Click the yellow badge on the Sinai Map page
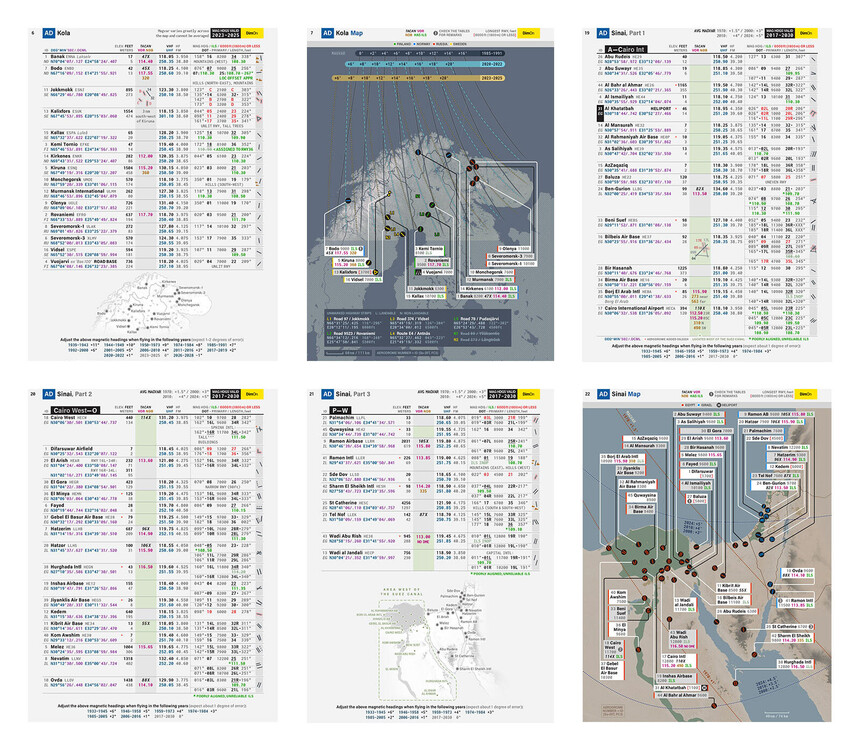This screenshot has height=750, width=860. (x=806, y=394)
